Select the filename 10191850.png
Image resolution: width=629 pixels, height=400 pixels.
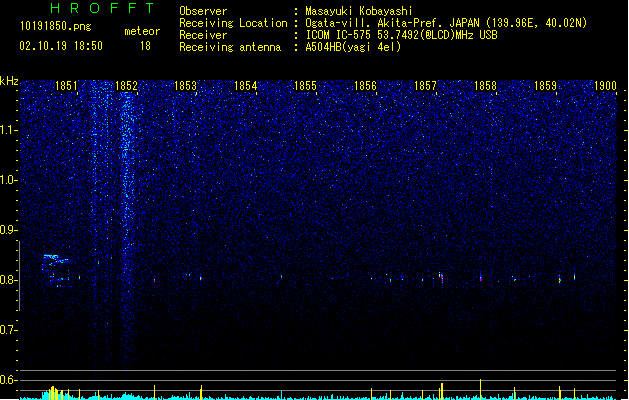pos(56,26)
